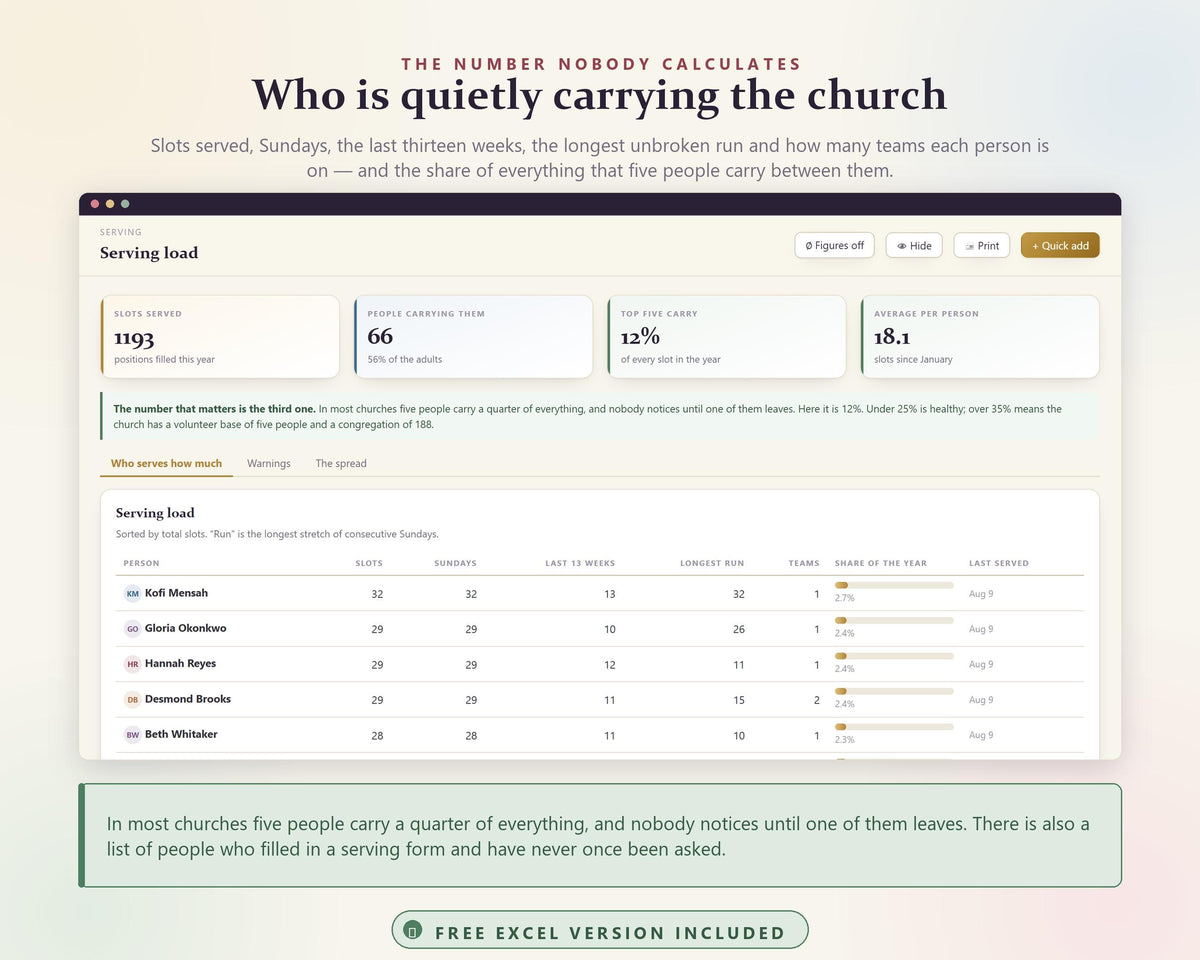Toggle the Figures off button

pyautogui.click(x=835, y=245)
